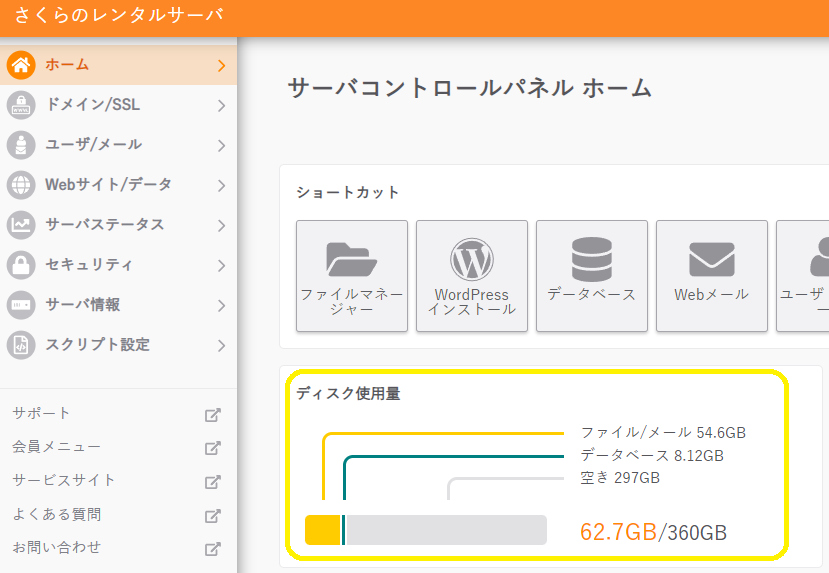Click the teal database usage bar segment
The width and height of the screenshot is (829, 573).
coord(344,530)
